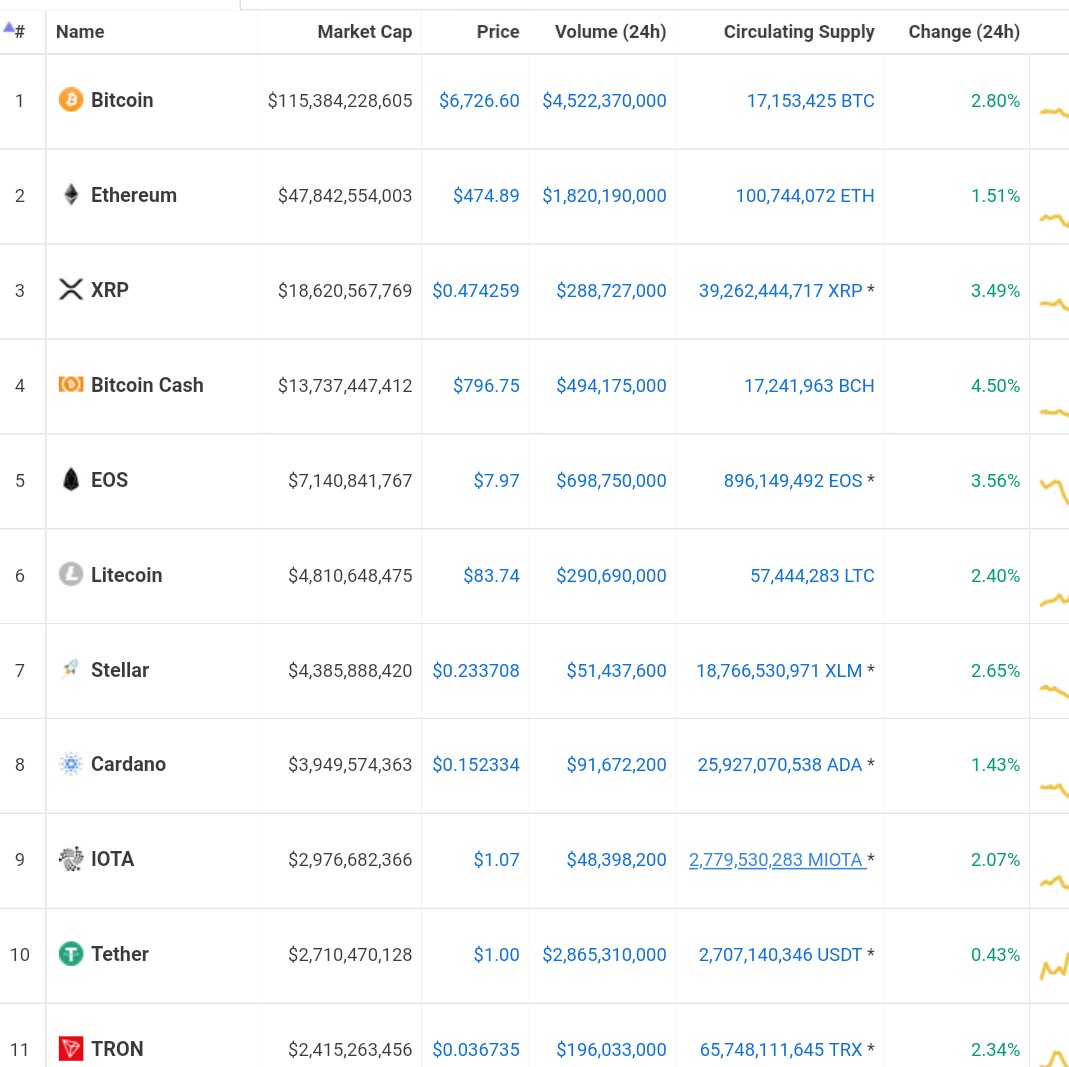The height and width of the screenshot is (1067, 1069).
Task: Sort table by Change (24h) header
Action: click(x=964, y=32)
